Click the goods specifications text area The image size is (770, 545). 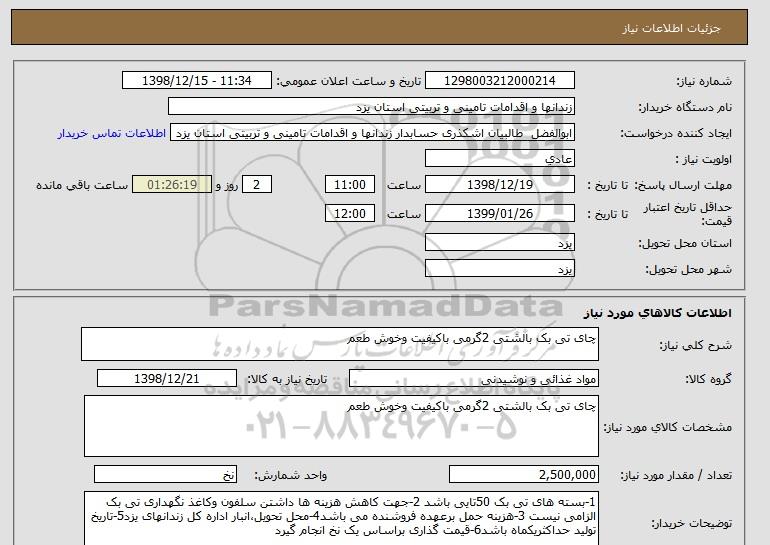point(341,426)
